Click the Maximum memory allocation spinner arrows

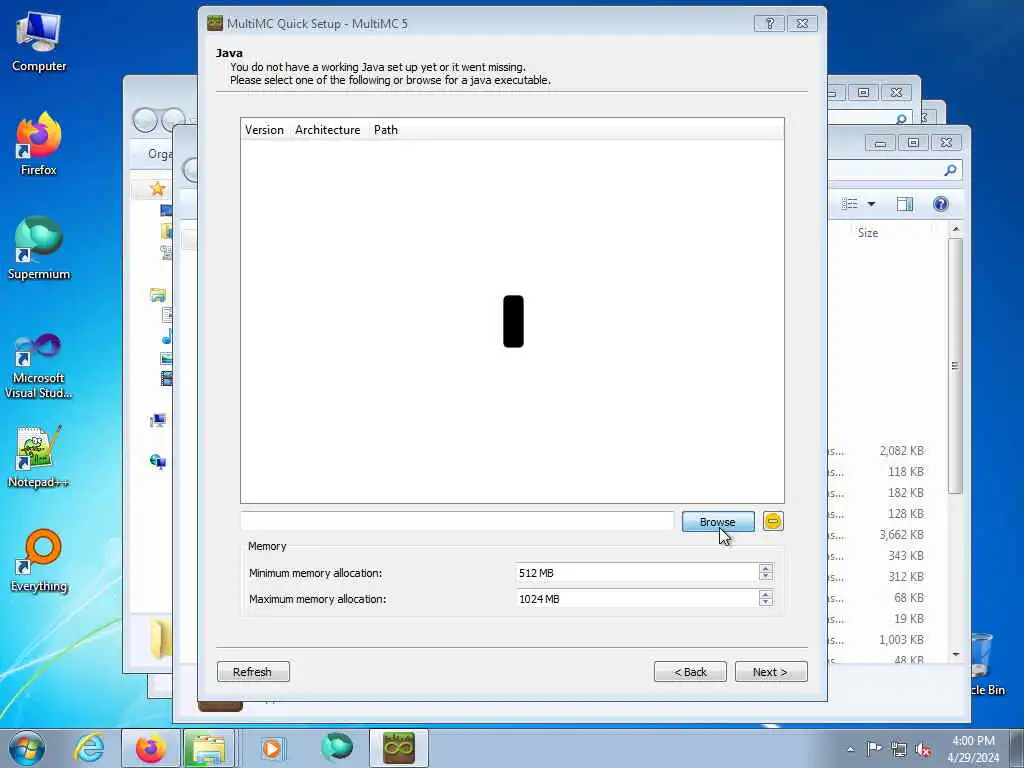(765, 599)
